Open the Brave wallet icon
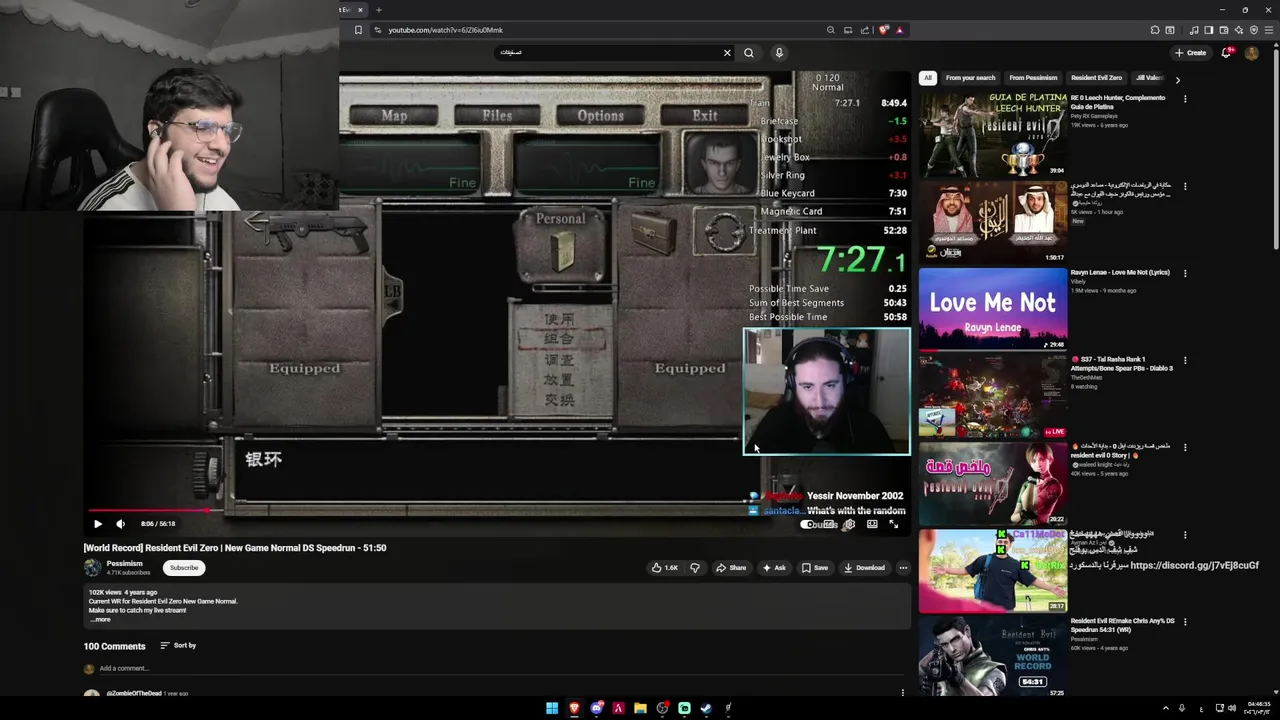 pos(1224,30)
